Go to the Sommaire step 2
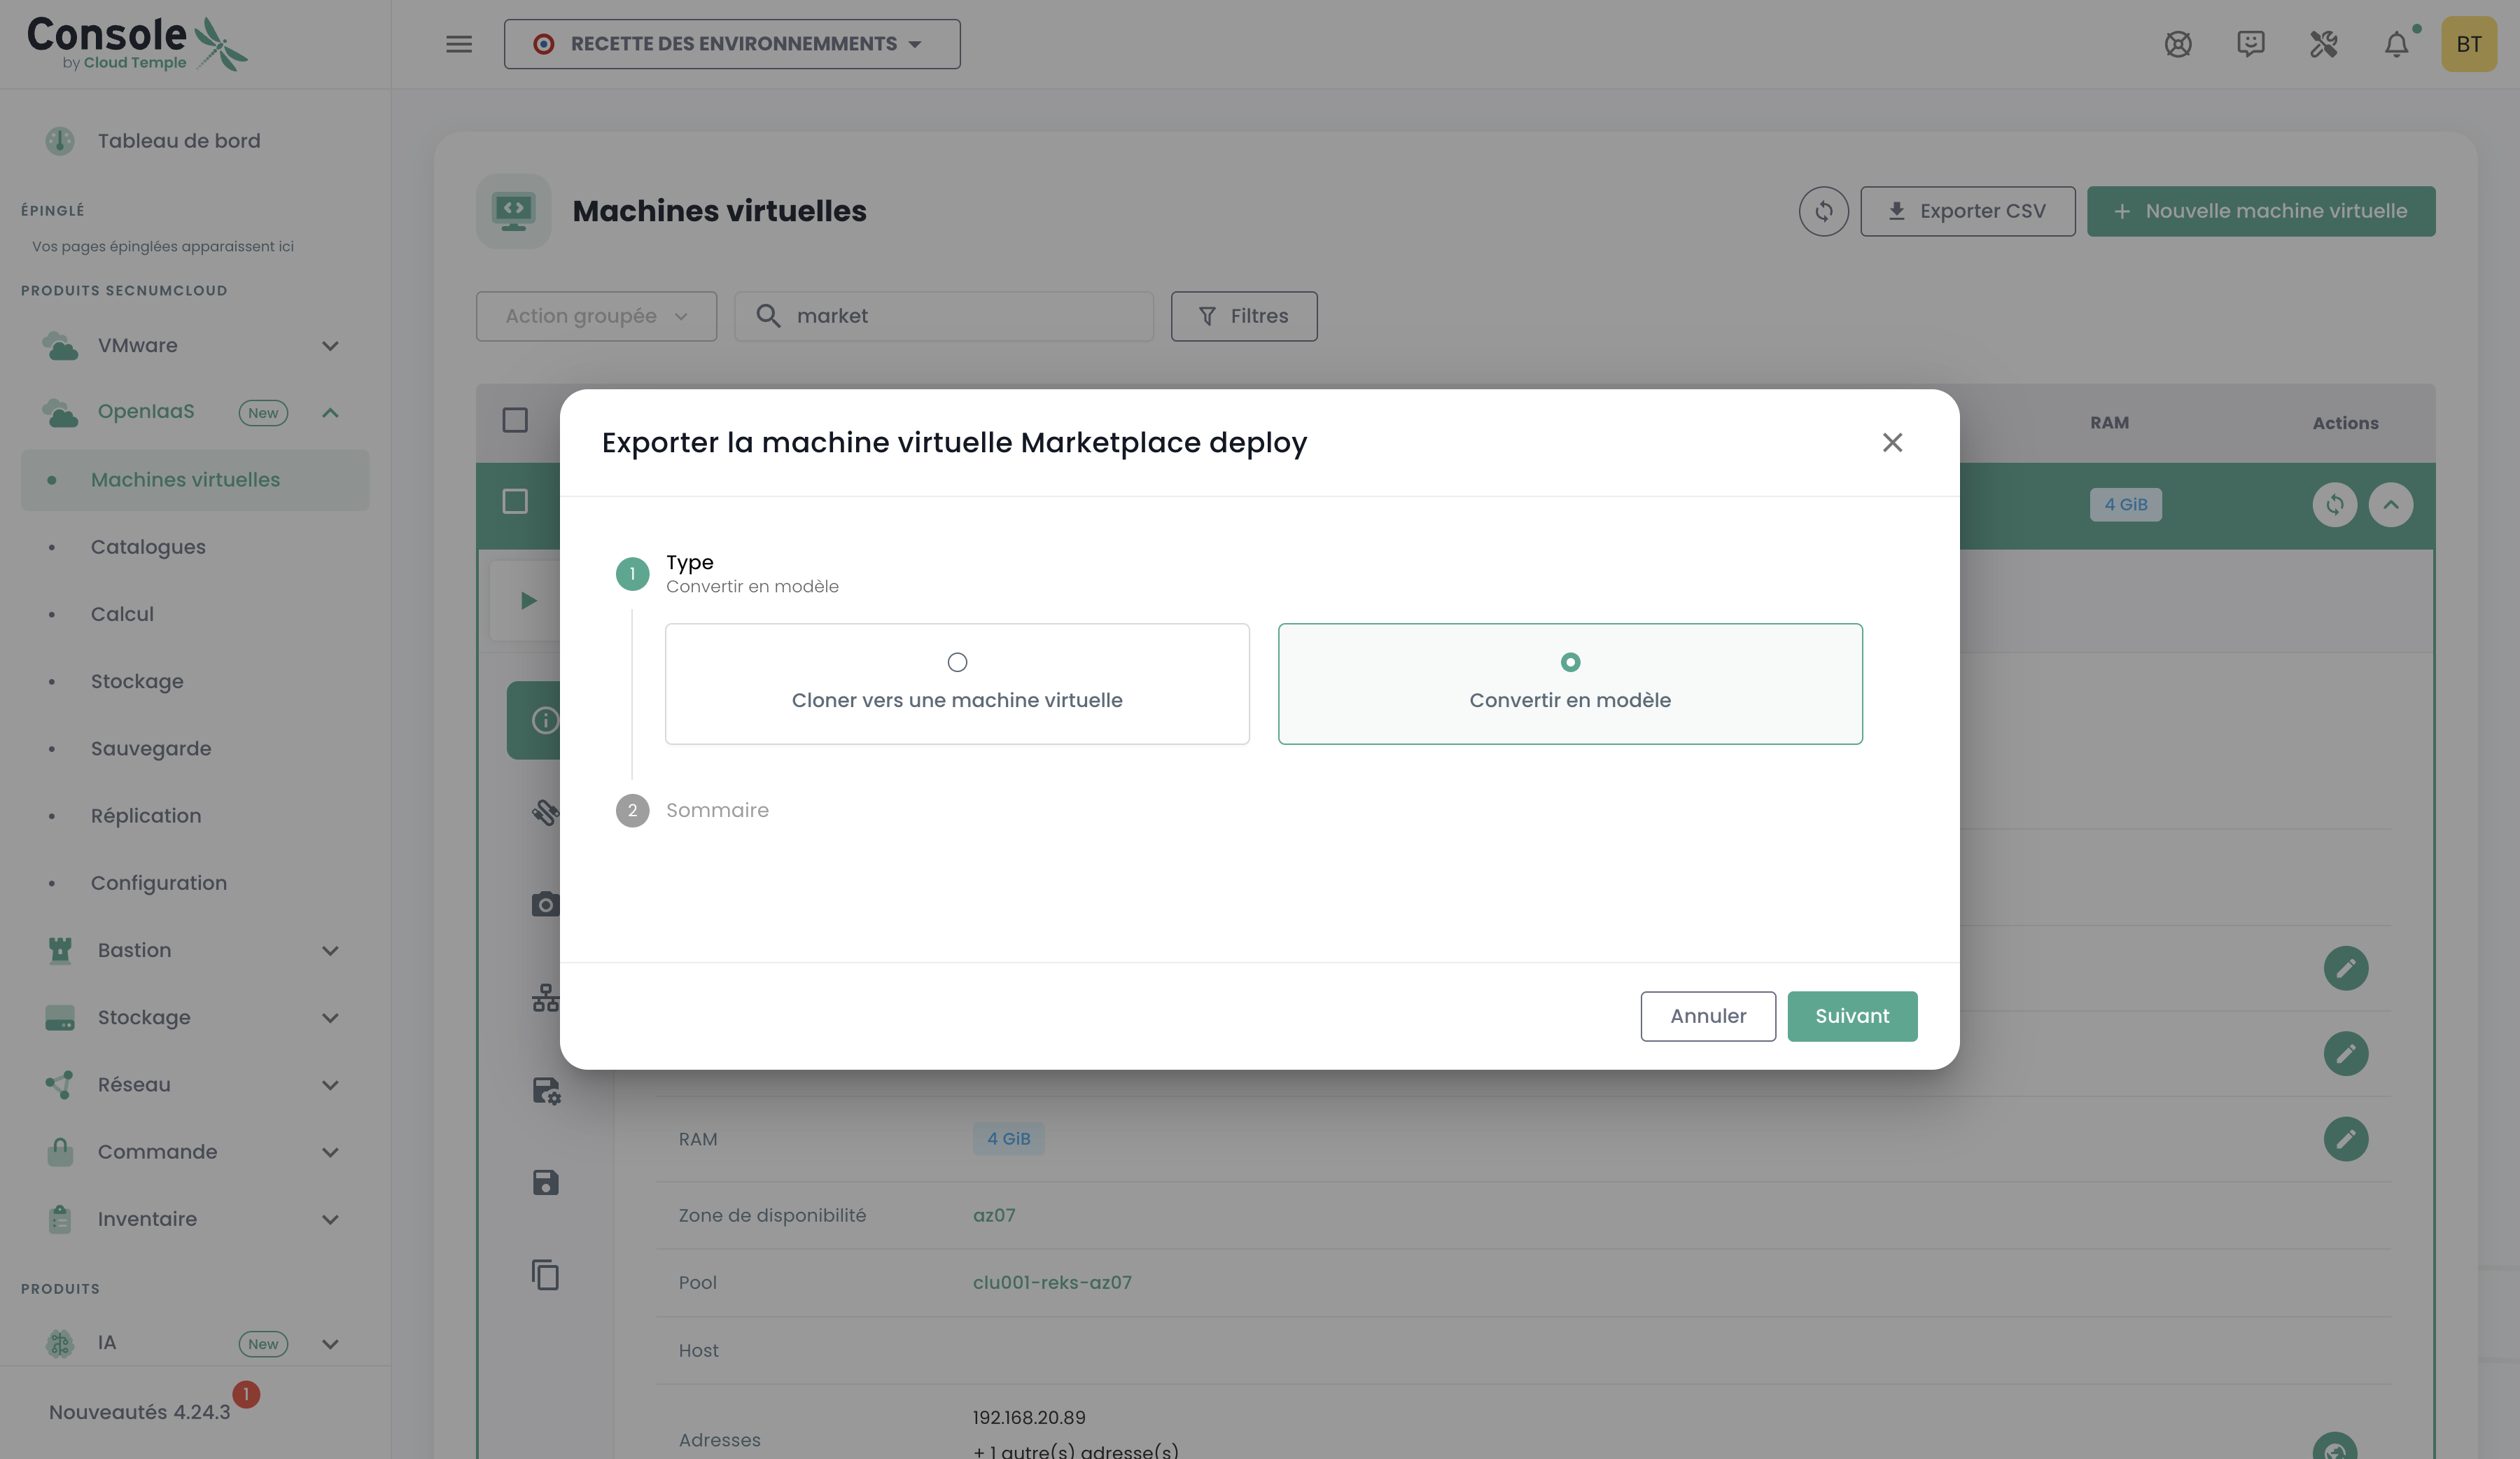This screenshot has height=1459, width=2520. click(x=716, y=811)
